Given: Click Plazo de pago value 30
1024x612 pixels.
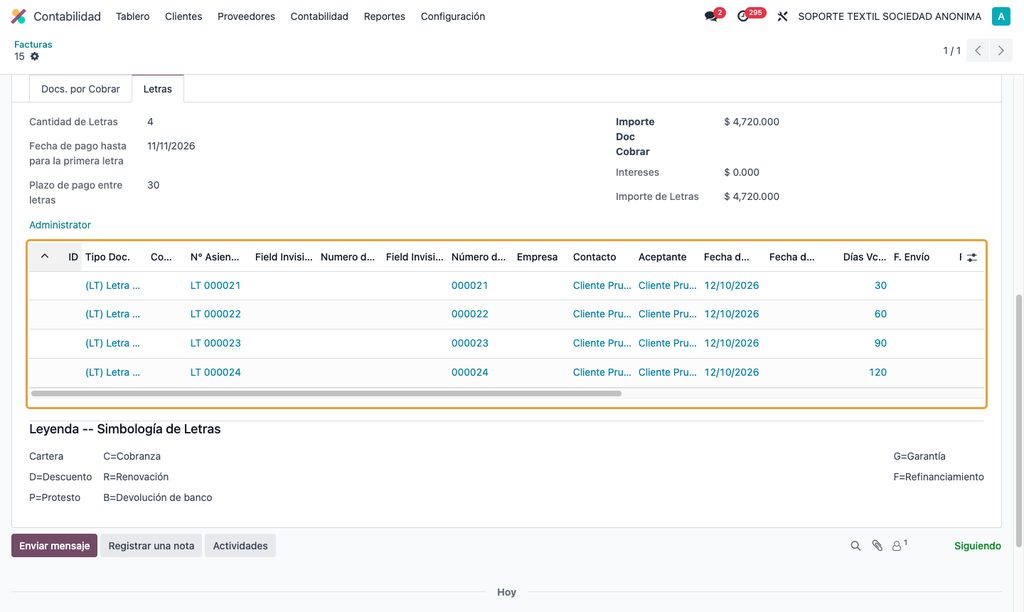Looking at the screenshot, I should pyautogui.click(x=153, y=185).
